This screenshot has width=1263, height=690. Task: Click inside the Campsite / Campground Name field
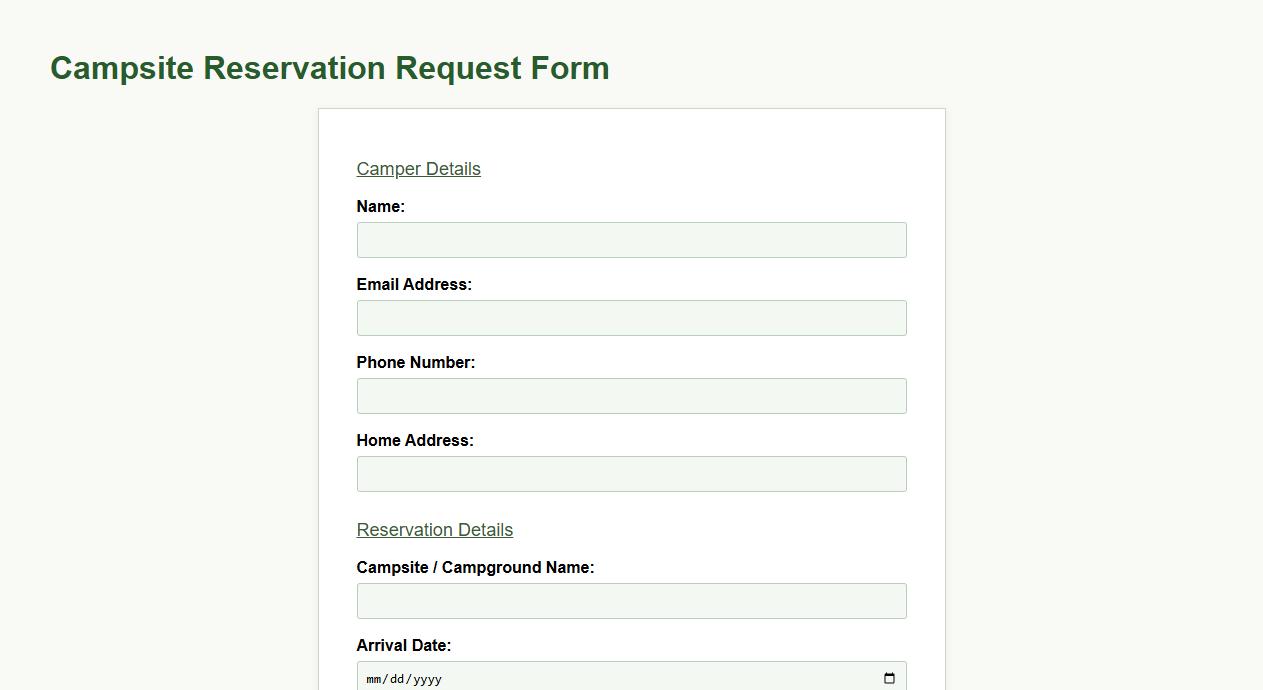pyautogui.click(x=631, y=600)
